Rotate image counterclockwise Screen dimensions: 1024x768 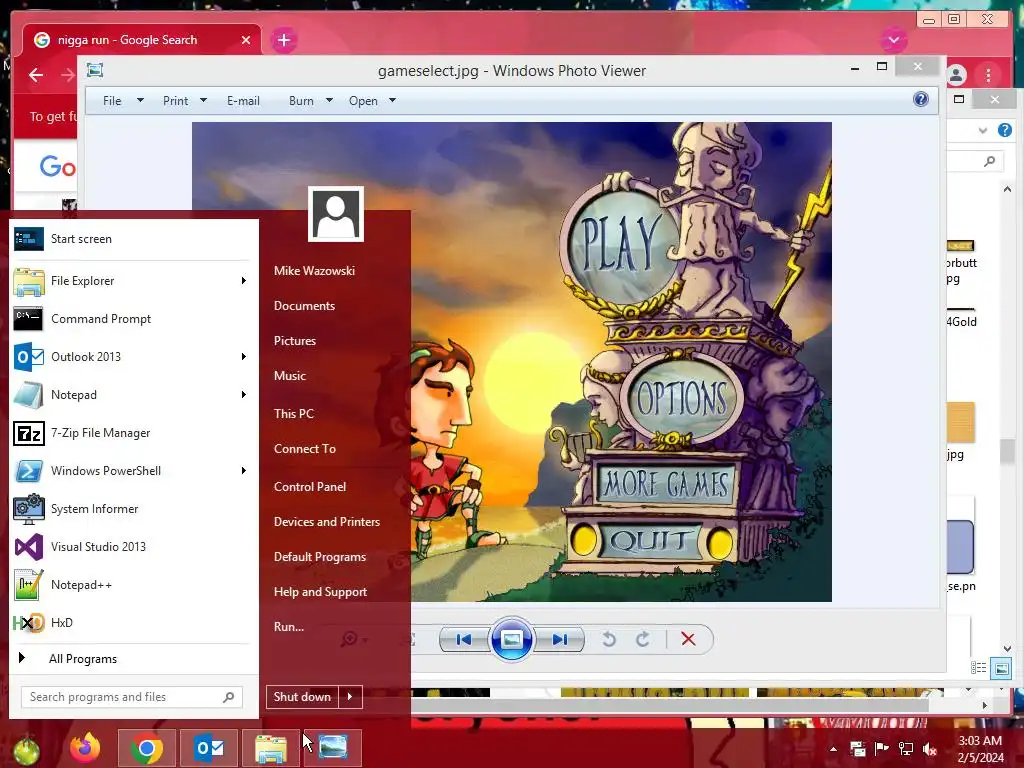[609, 639]
